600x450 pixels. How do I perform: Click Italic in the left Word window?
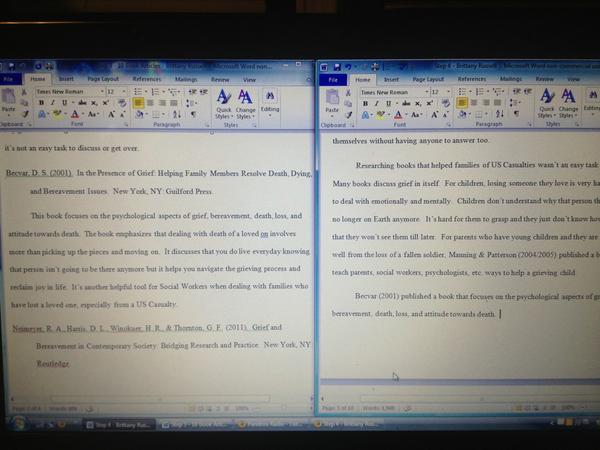tap(52, 103)
